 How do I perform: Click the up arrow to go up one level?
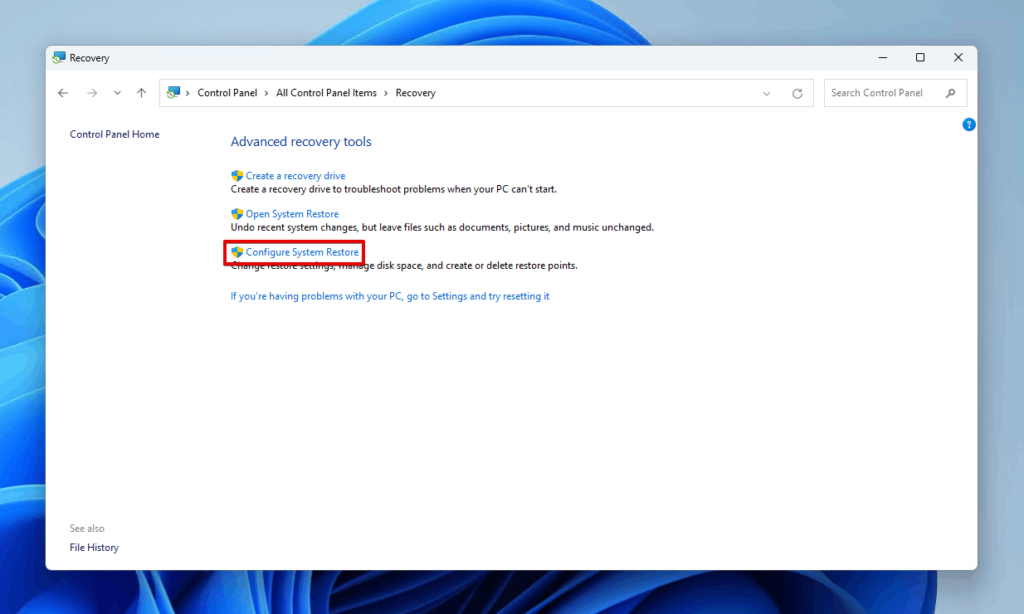tap(141, 92)
